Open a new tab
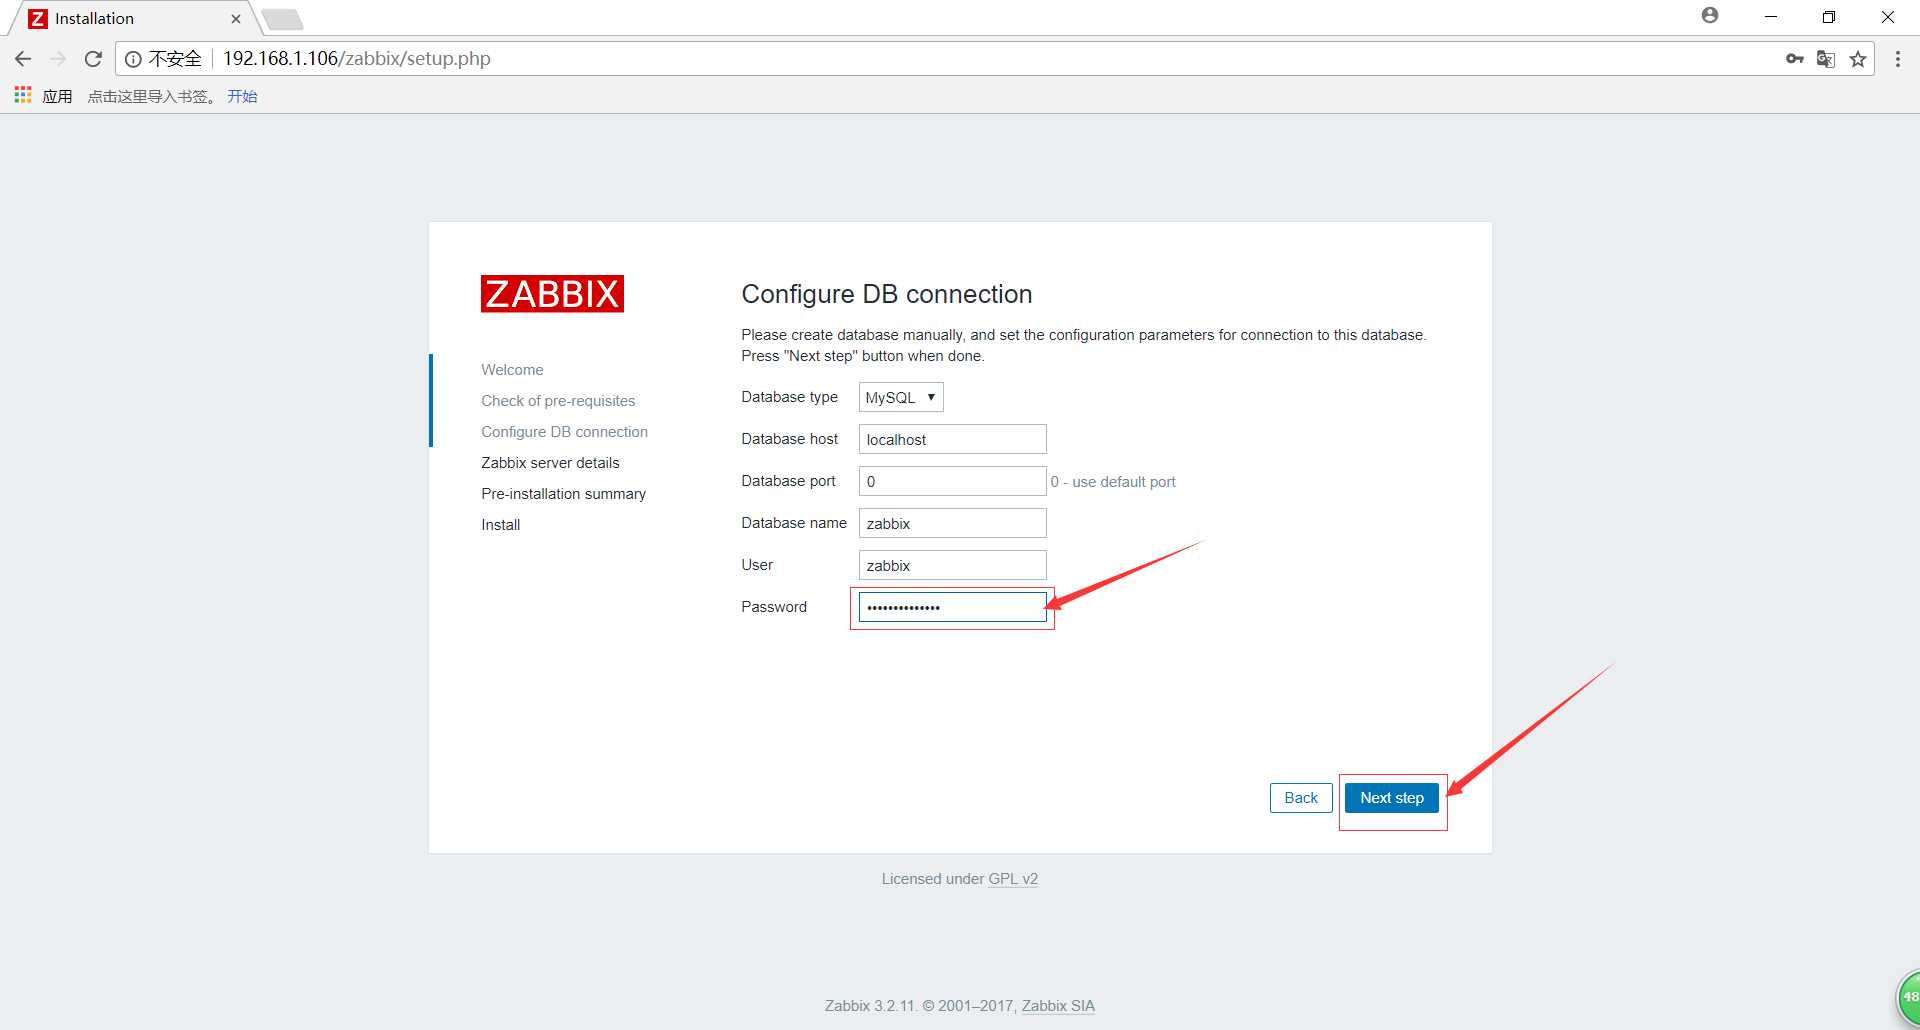 [x=282, y=19]
